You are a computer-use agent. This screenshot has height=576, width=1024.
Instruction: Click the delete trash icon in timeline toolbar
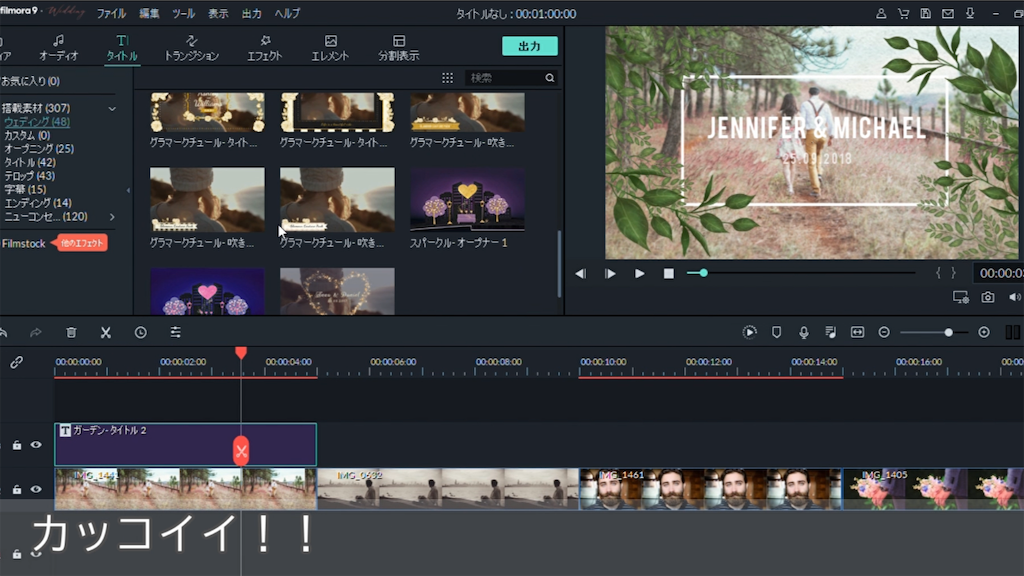coord(71,332)
